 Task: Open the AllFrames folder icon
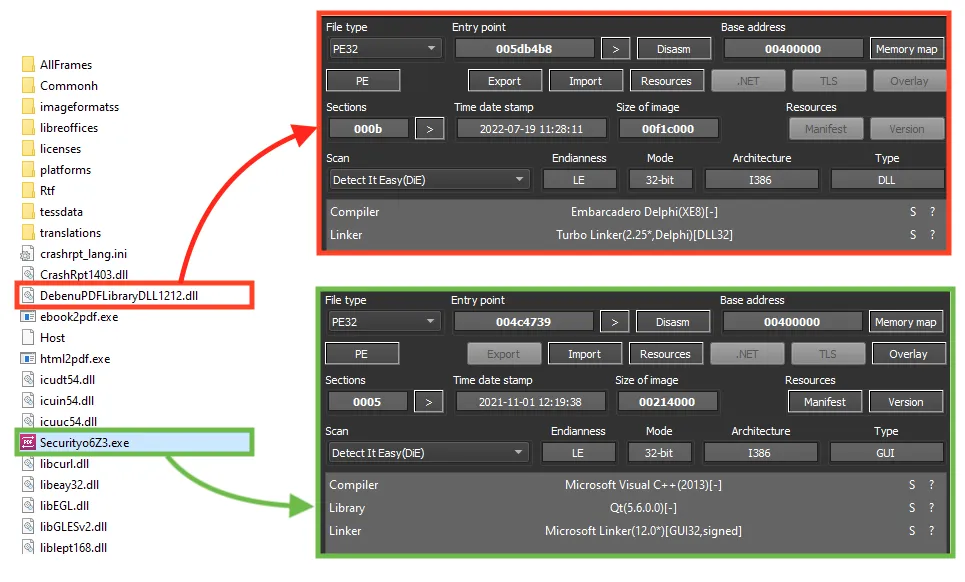[28, 65]
